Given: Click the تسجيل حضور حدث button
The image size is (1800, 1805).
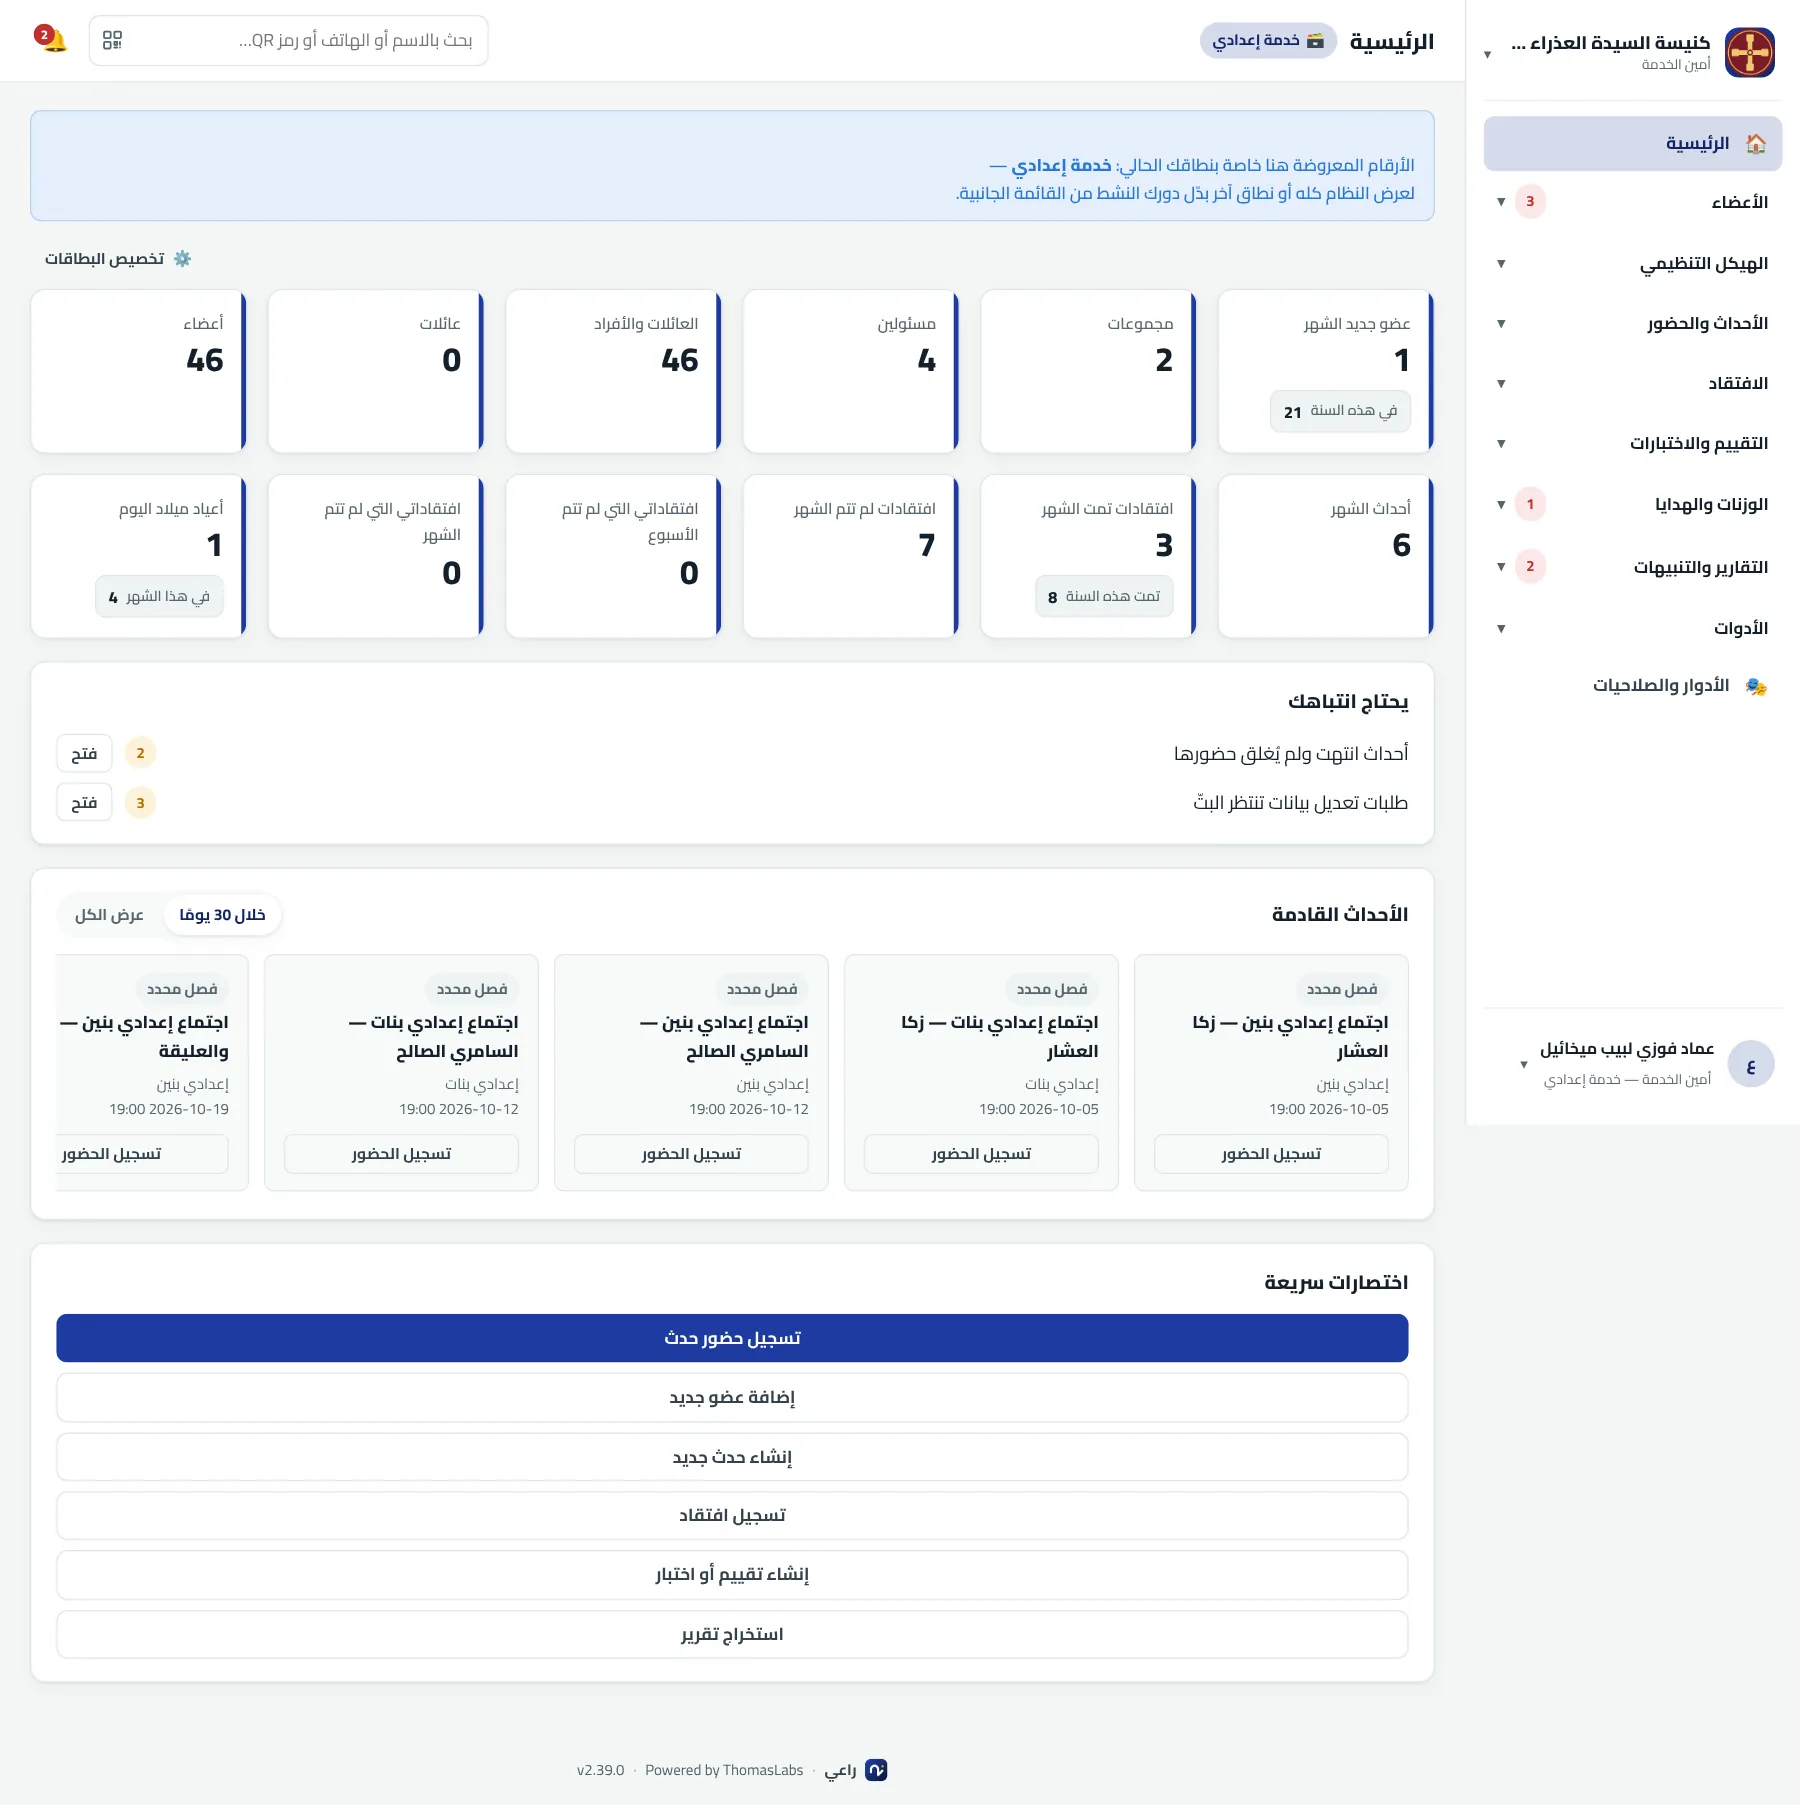Looking at the screenshot, I should pyautogui.click(x=732, y=1338).
